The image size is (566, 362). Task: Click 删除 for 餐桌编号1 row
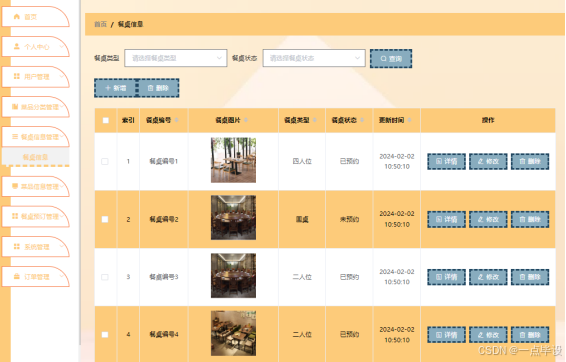[x=530, y=161]
